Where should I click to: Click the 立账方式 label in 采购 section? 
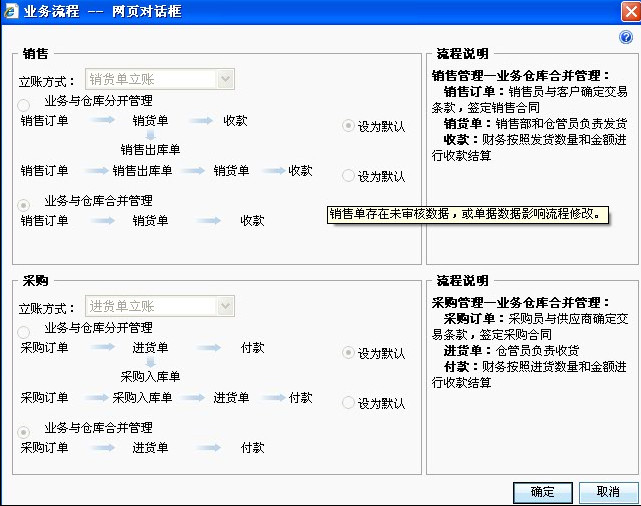point(46,309)
